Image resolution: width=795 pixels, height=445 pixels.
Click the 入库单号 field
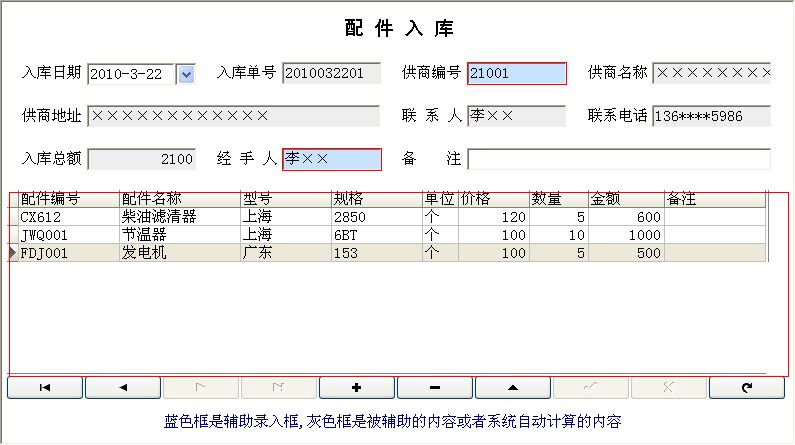pyautogui.click(x=330, y=73)
